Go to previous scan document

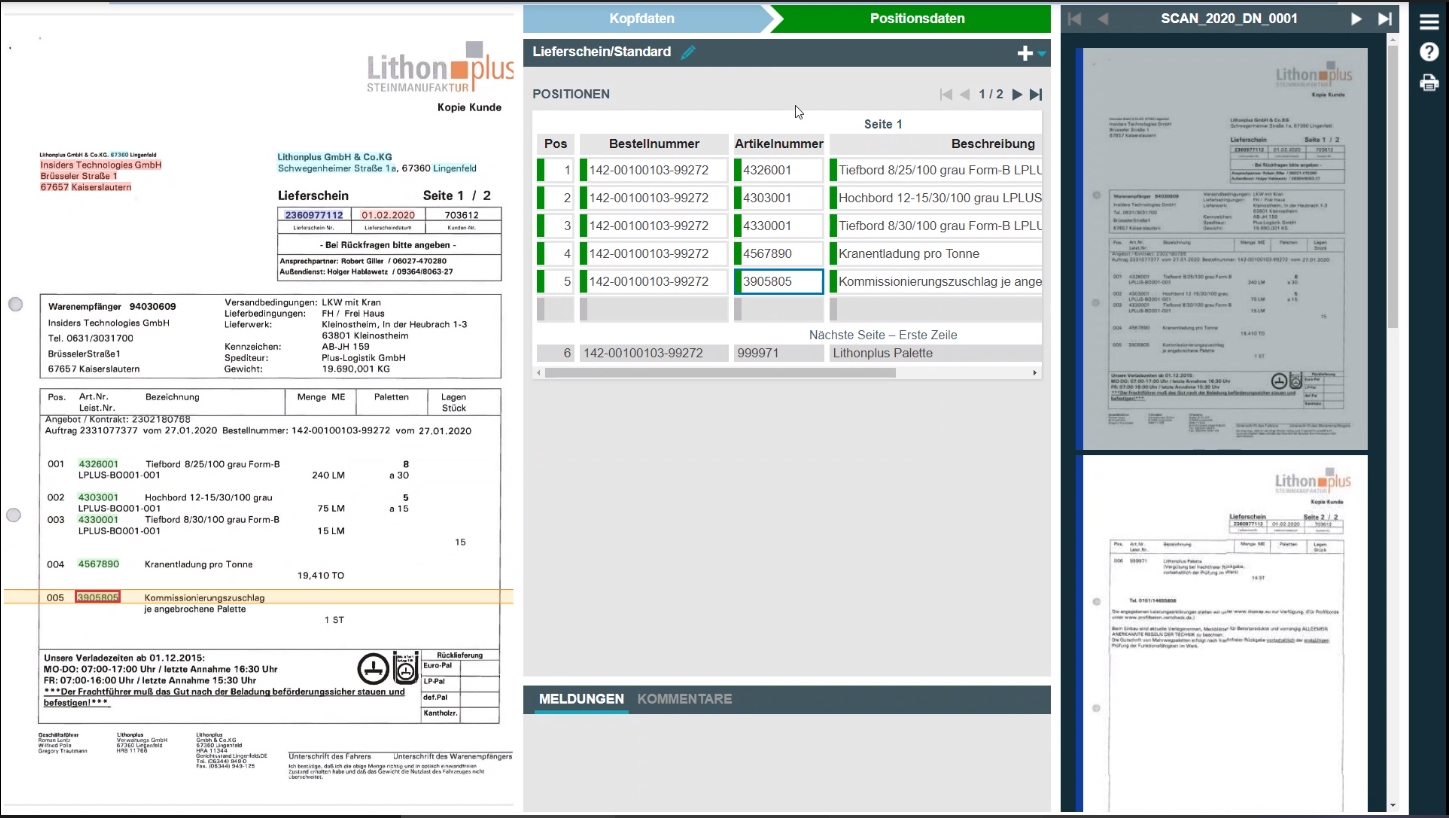1103,18
